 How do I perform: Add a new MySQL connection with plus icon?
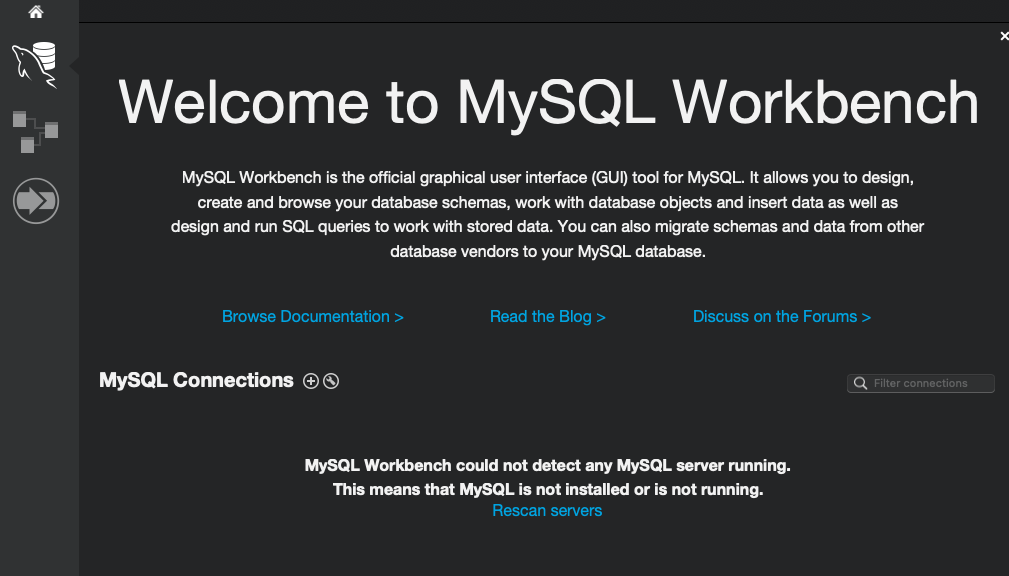(x=311, y=381)
